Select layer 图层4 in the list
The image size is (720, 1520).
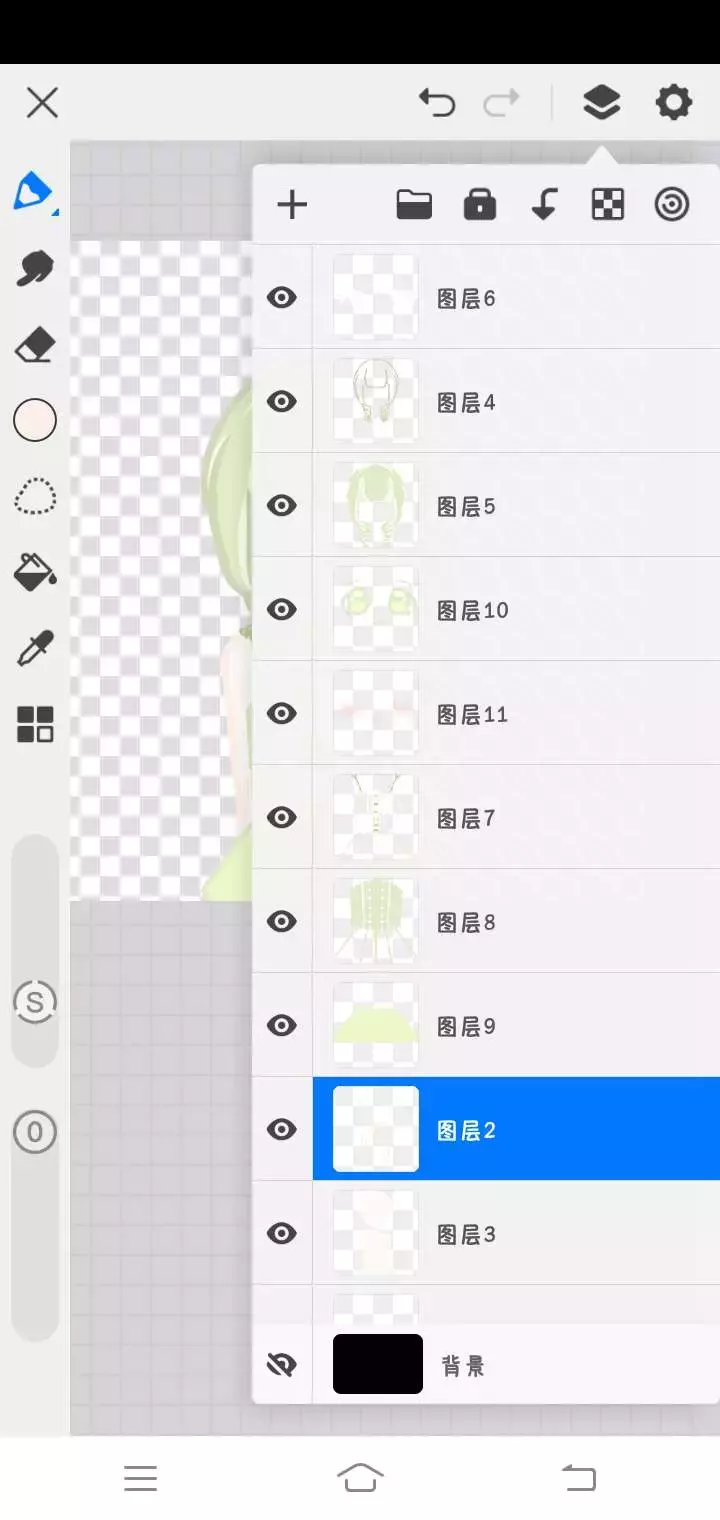[516, 401]
